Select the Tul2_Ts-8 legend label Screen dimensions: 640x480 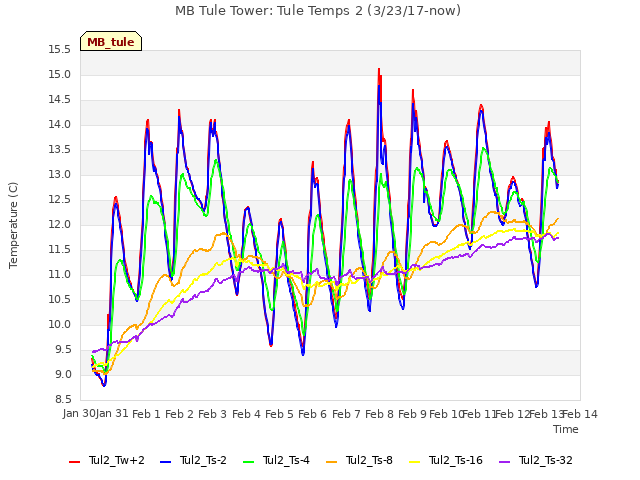(x=369, y=460)
